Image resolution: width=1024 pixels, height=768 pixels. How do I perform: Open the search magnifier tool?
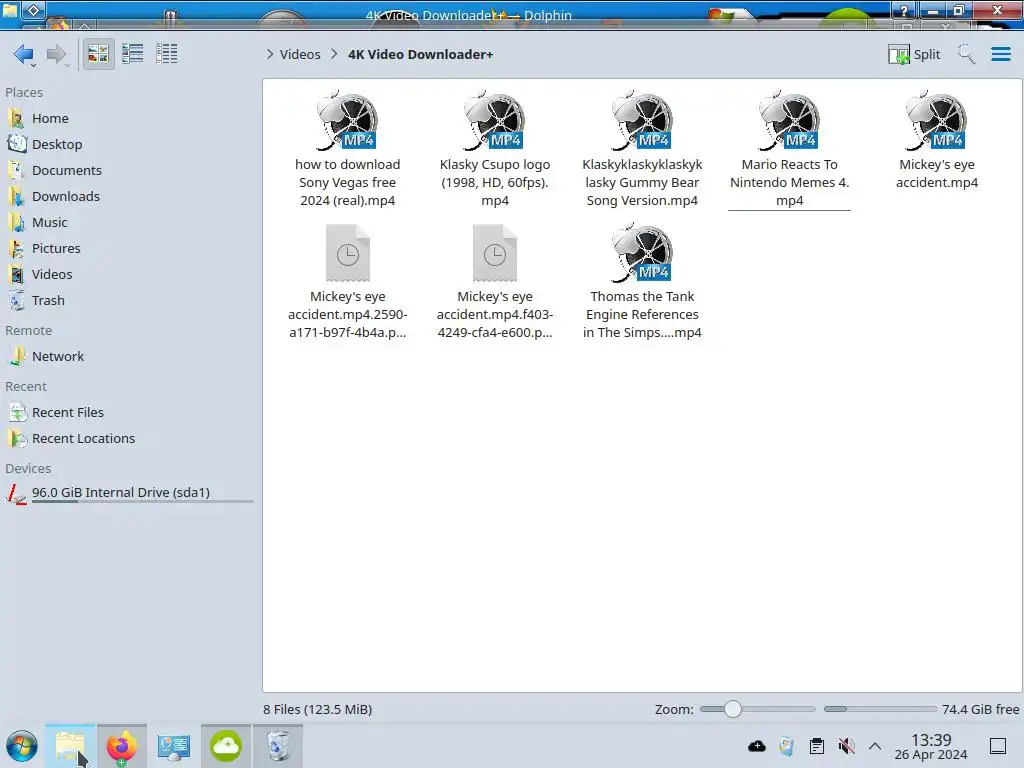pos(966,54)
